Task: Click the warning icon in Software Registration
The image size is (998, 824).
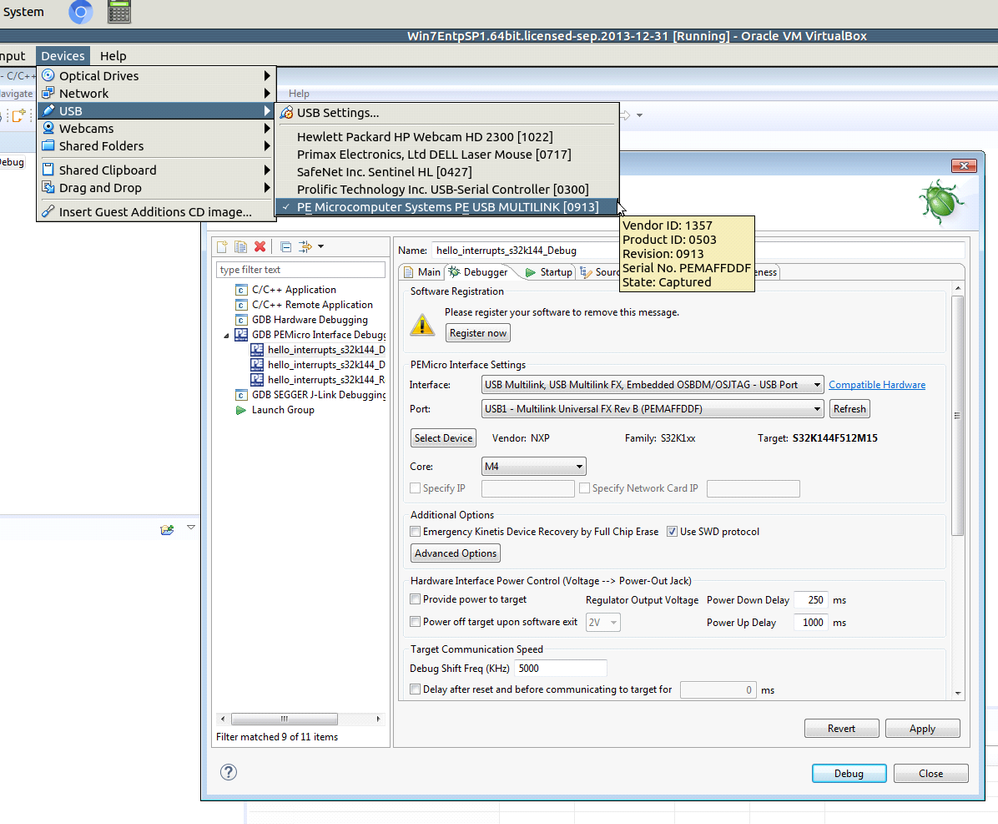Action: tap(422, 325)
